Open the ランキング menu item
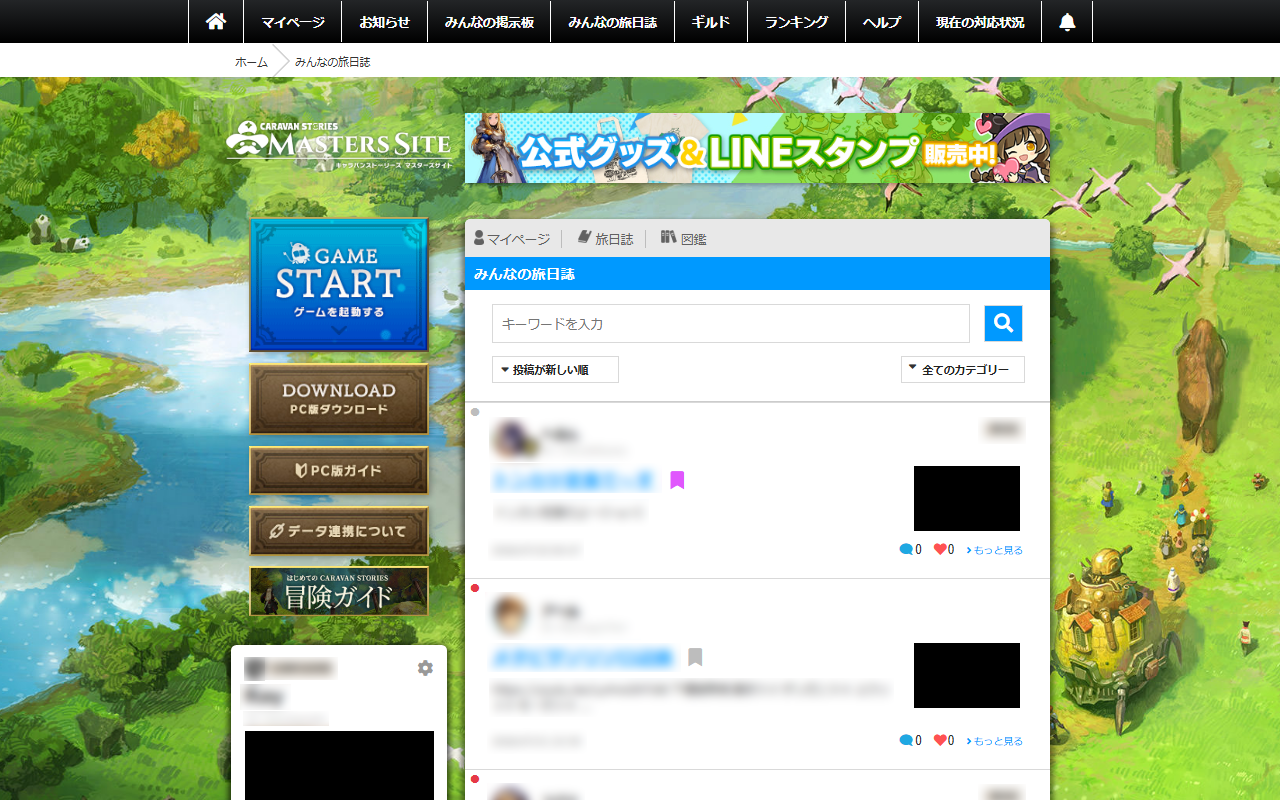 796,22
